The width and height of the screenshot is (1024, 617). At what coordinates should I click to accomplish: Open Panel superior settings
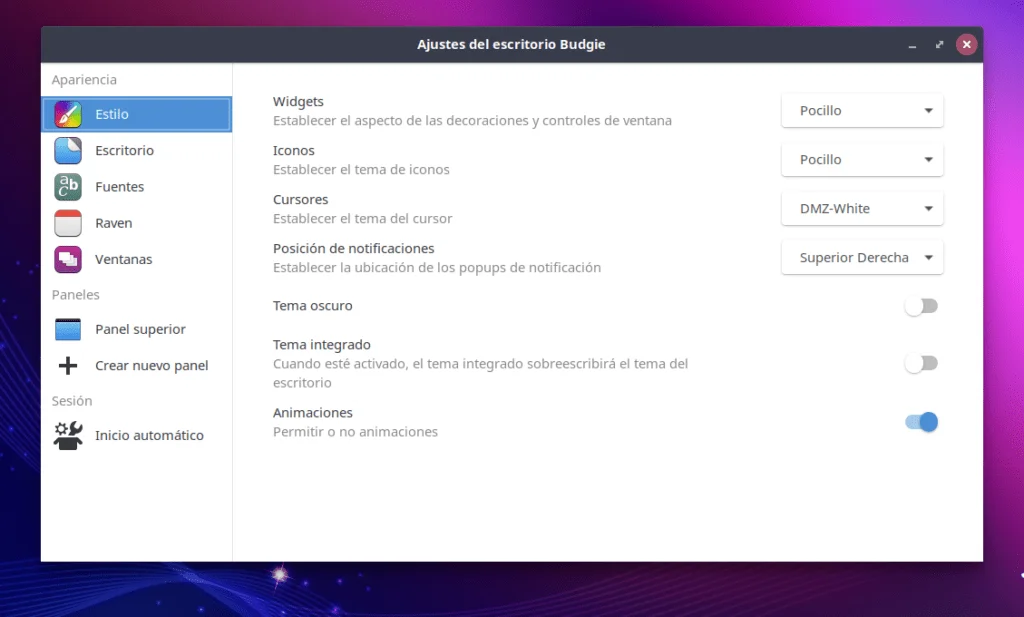(x=136, y=329)
